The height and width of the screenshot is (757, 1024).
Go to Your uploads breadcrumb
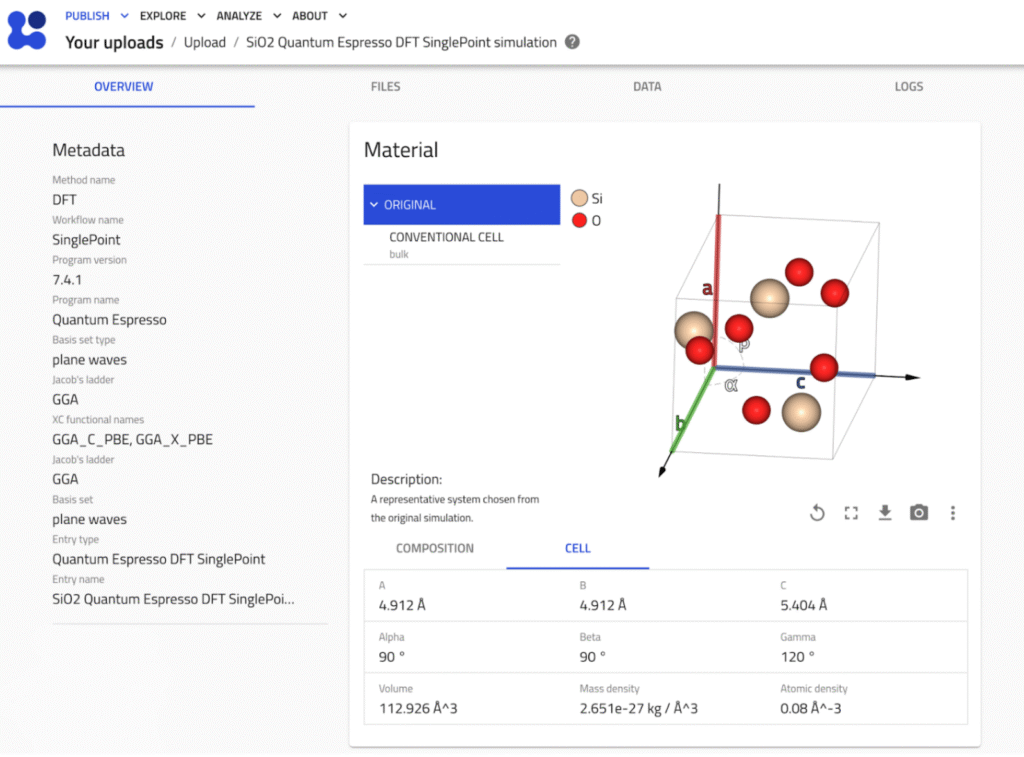coord(114,43)
